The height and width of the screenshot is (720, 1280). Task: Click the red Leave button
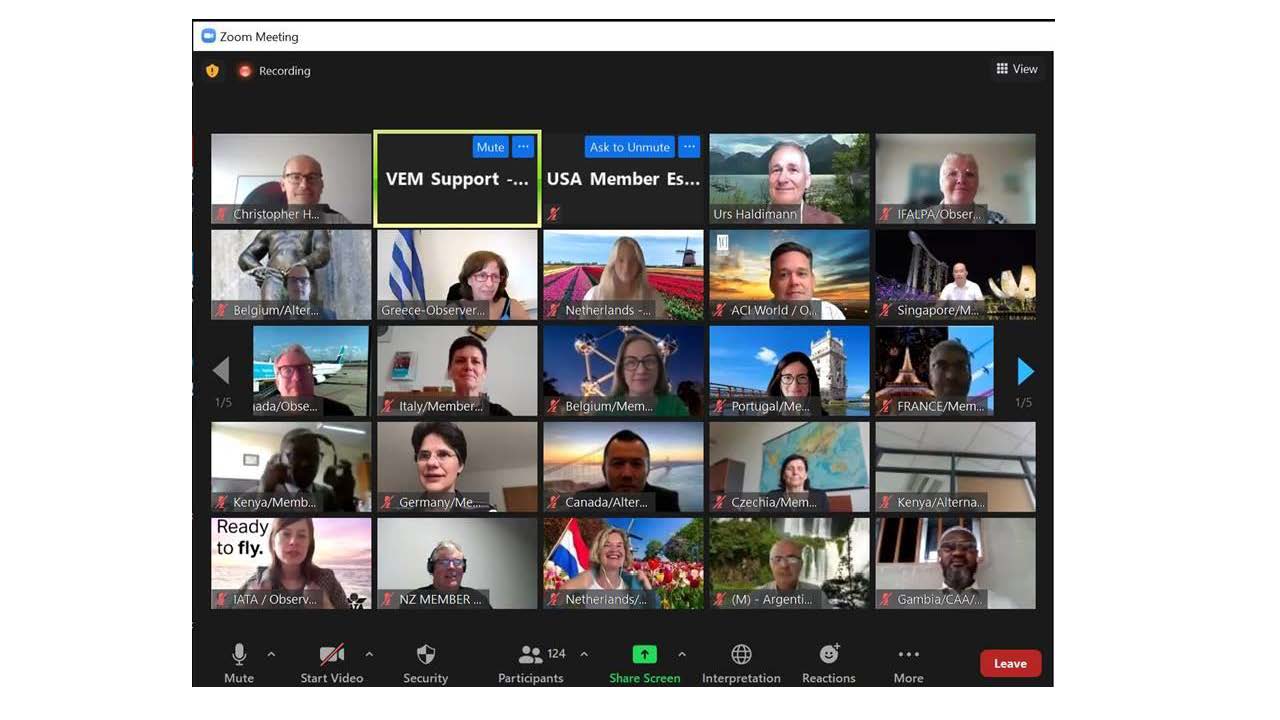point(1010,663)
